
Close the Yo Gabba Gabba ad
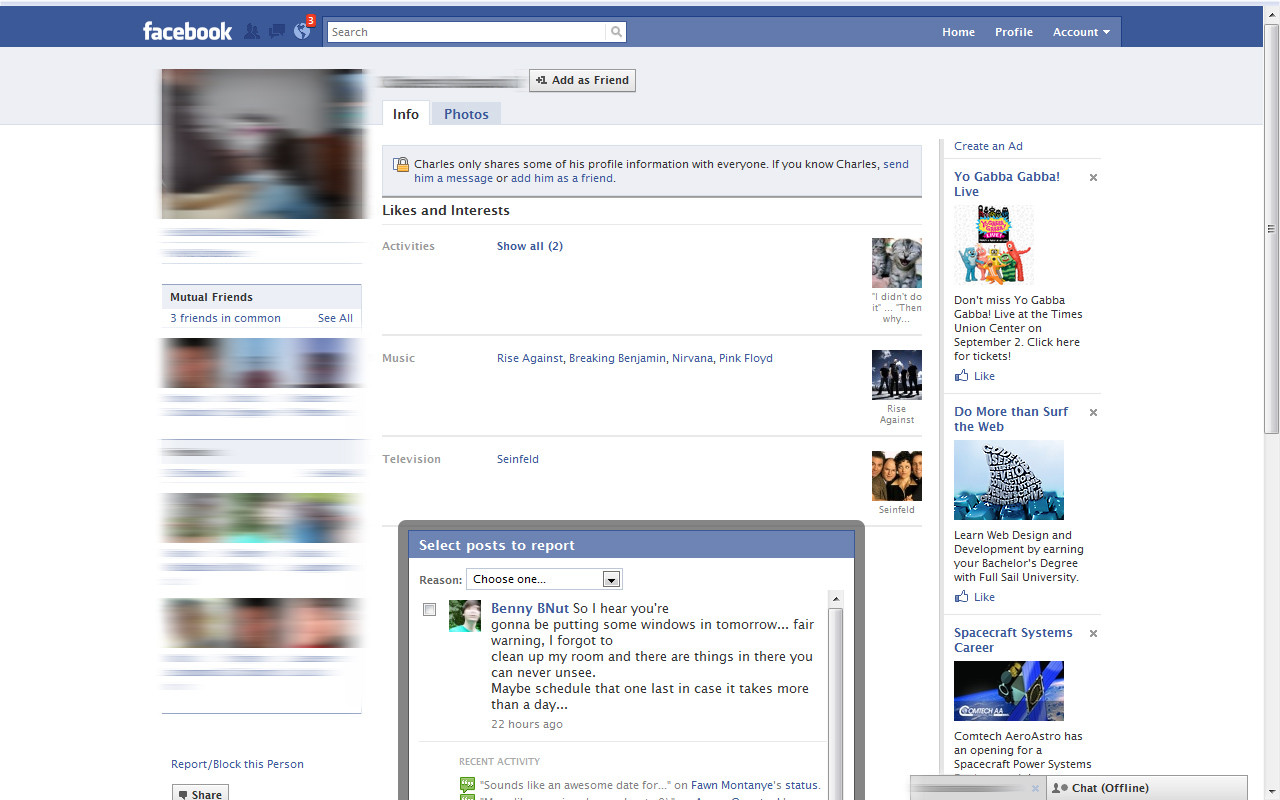(1093, 178)
